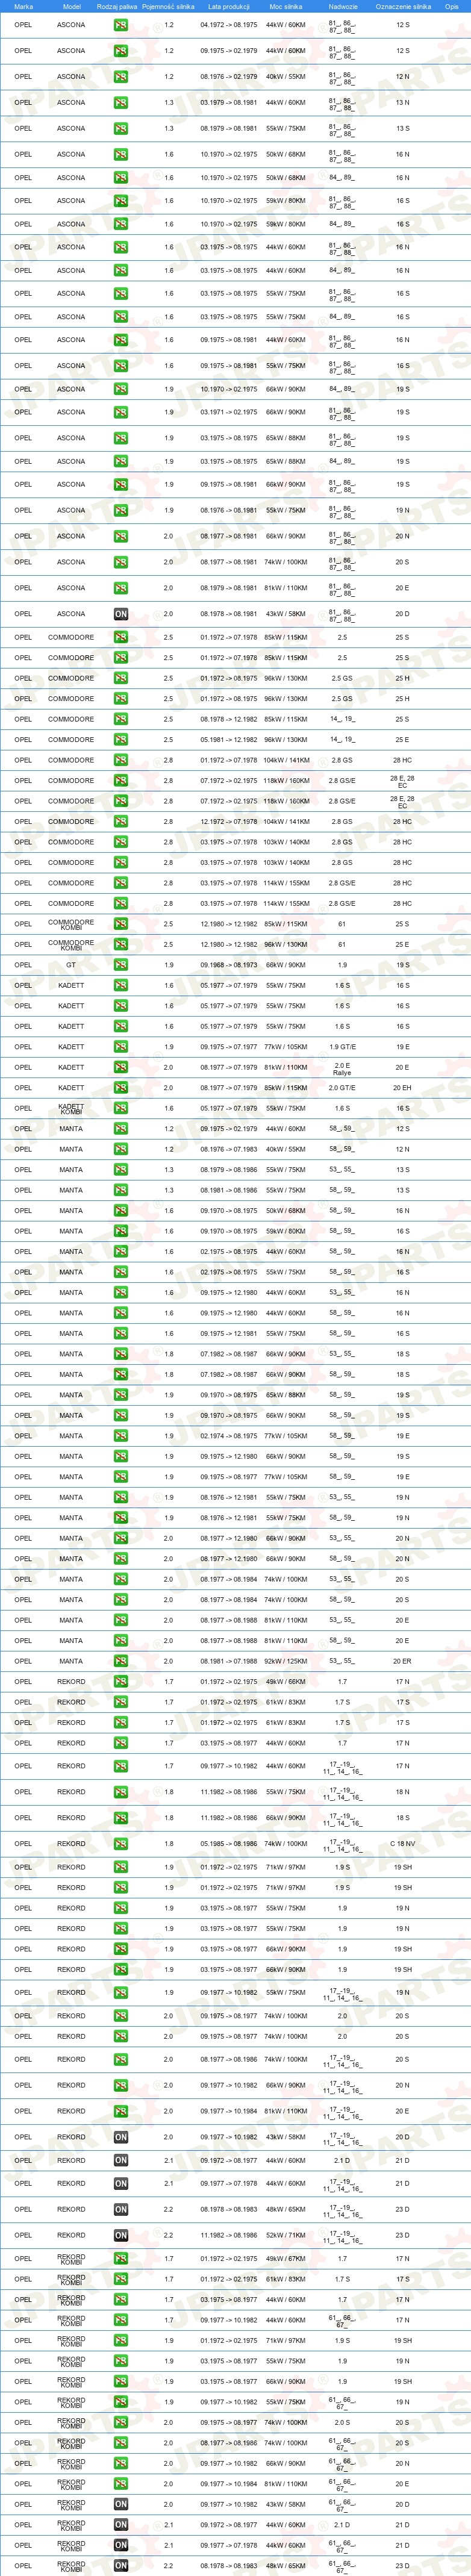Viewport: 471px width, 2576px height.
Task: Click the '2.0 GT/E' body cell
Action: coord(342,1088)
